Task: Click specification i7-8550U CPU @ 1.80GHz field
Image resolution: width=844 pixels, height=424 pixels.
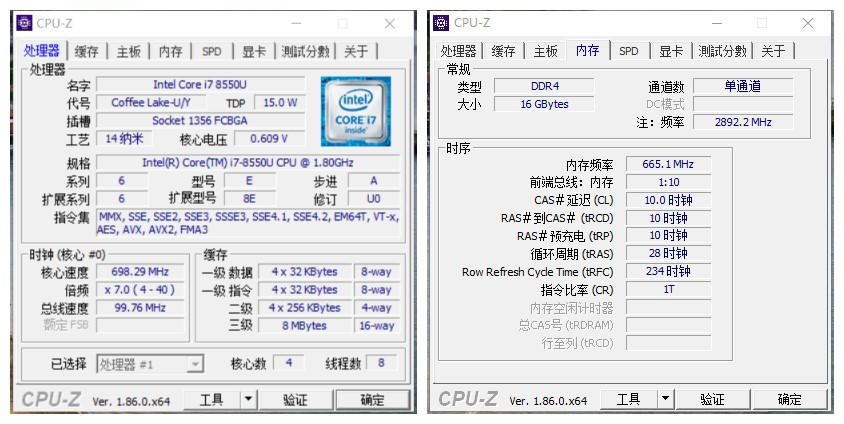Action: tap(248, 162)
